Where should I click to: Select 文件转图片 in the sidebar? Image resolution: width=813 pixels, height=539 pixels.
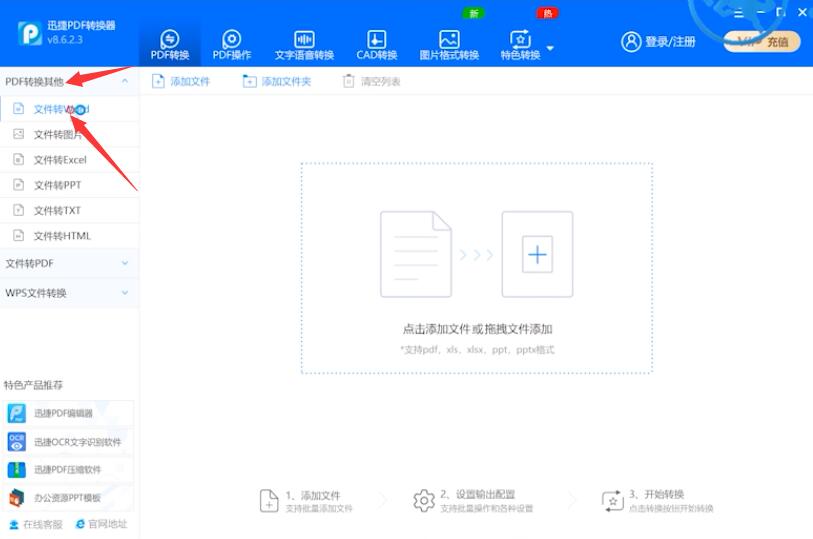coord(69,135)
